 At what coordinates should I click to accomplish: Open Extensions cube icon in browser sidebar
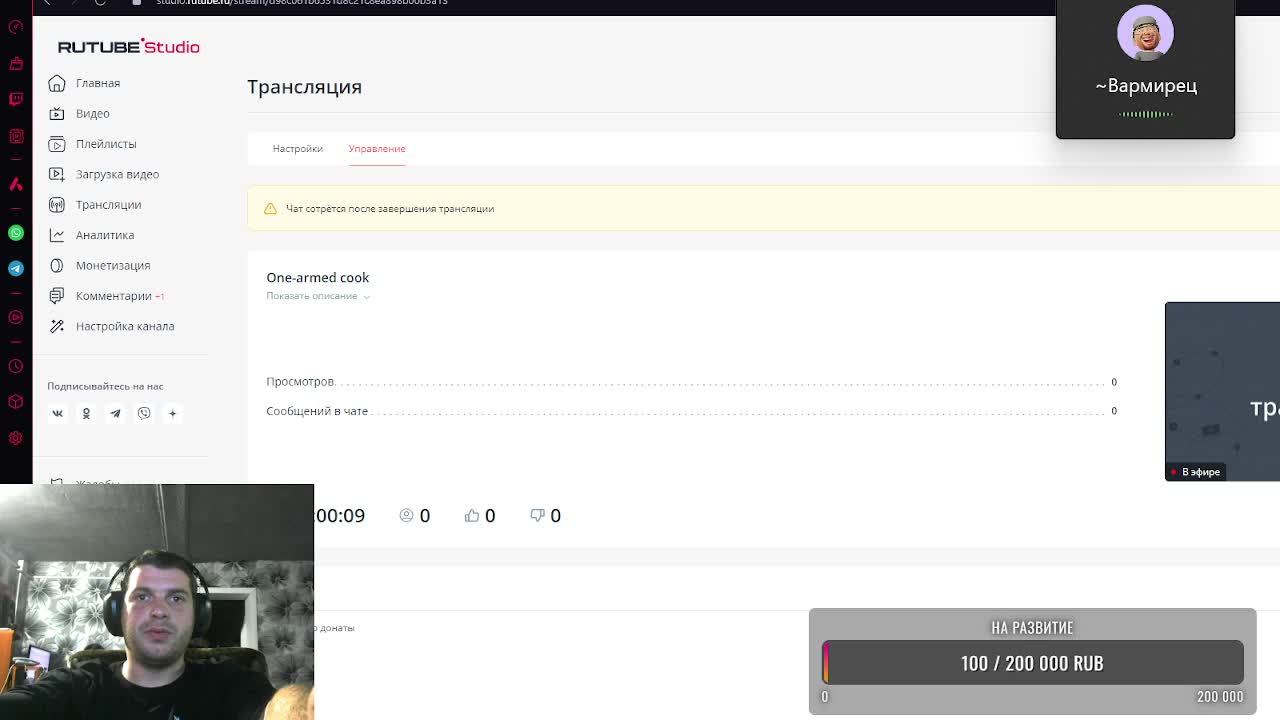(16, 402)
